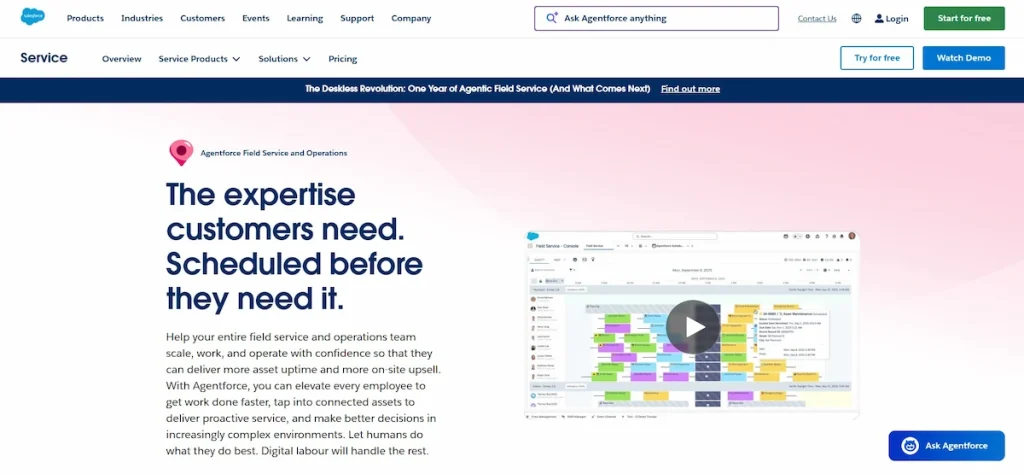1024x474 pixels.
Task: Open the Customers menu
Action: [x=202, y=18]
